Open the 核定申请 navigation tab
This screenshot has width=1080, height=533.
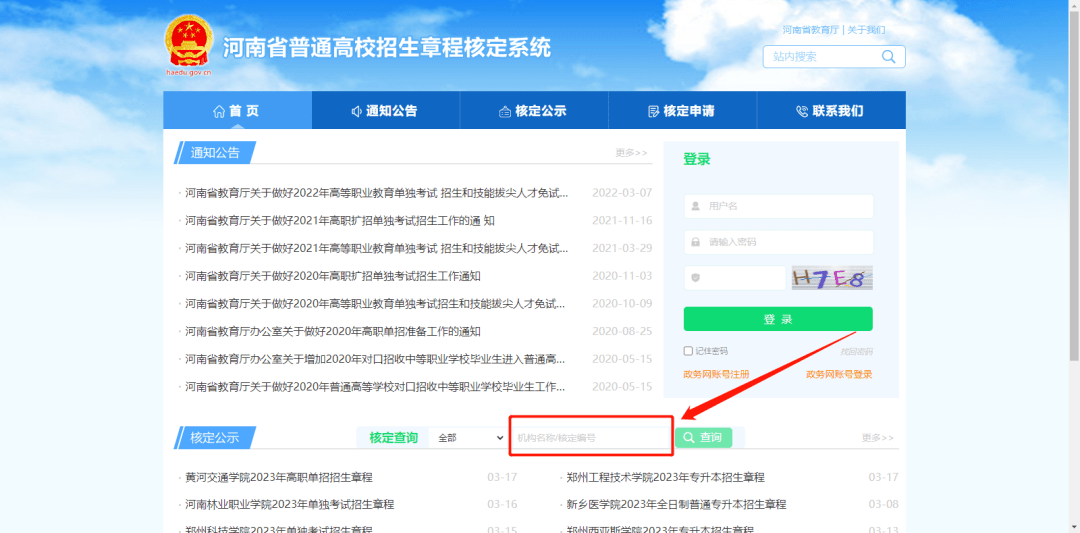pyautogui.click(x=683, y=110)
